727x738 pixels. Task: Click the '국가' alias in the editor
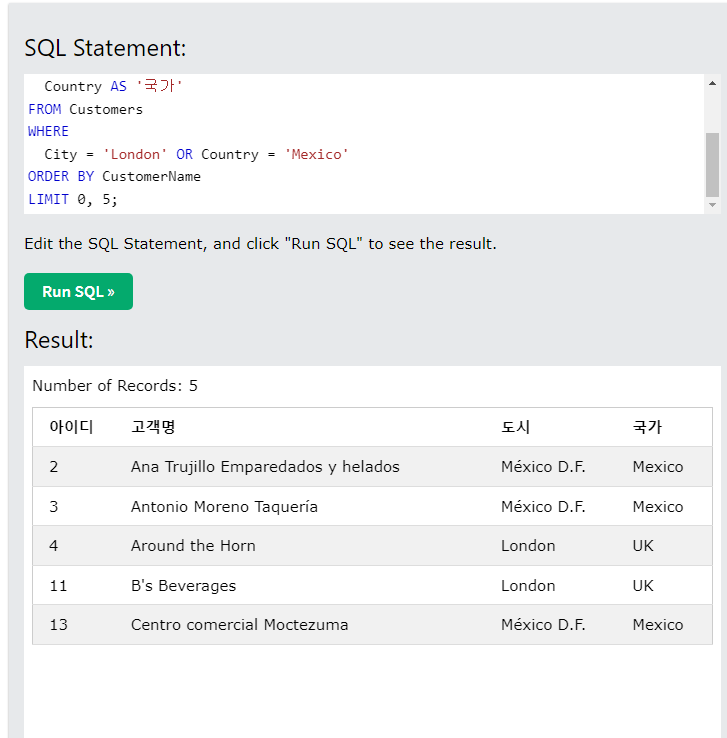(159, 86)
